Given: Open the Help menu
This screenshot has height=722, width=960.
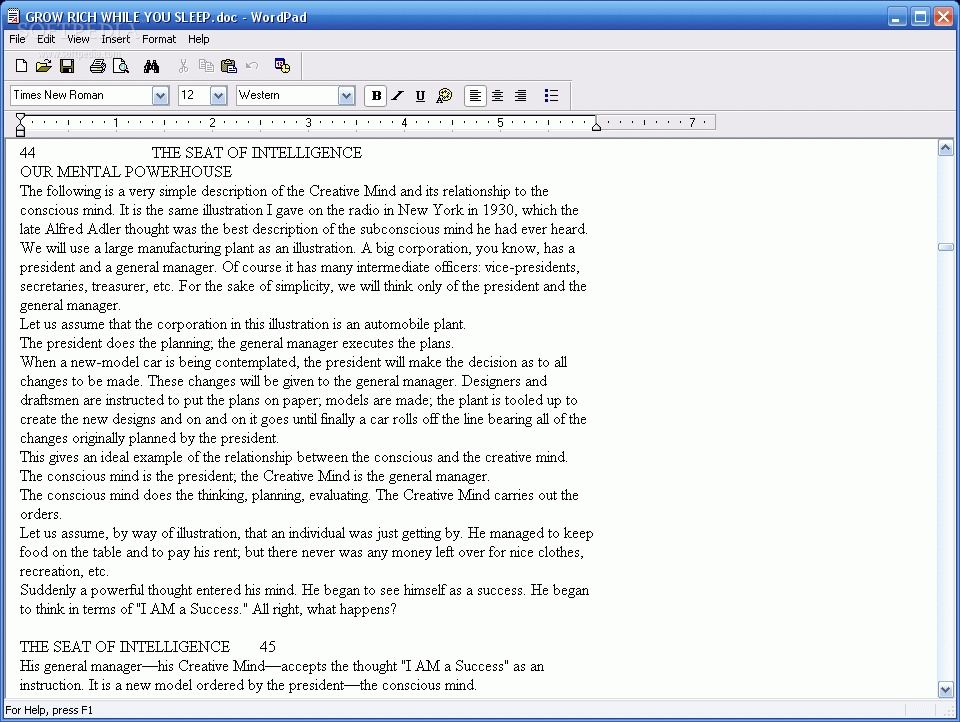Looking at the screenshot, I should pyautogui.click(x=198, y=39).
